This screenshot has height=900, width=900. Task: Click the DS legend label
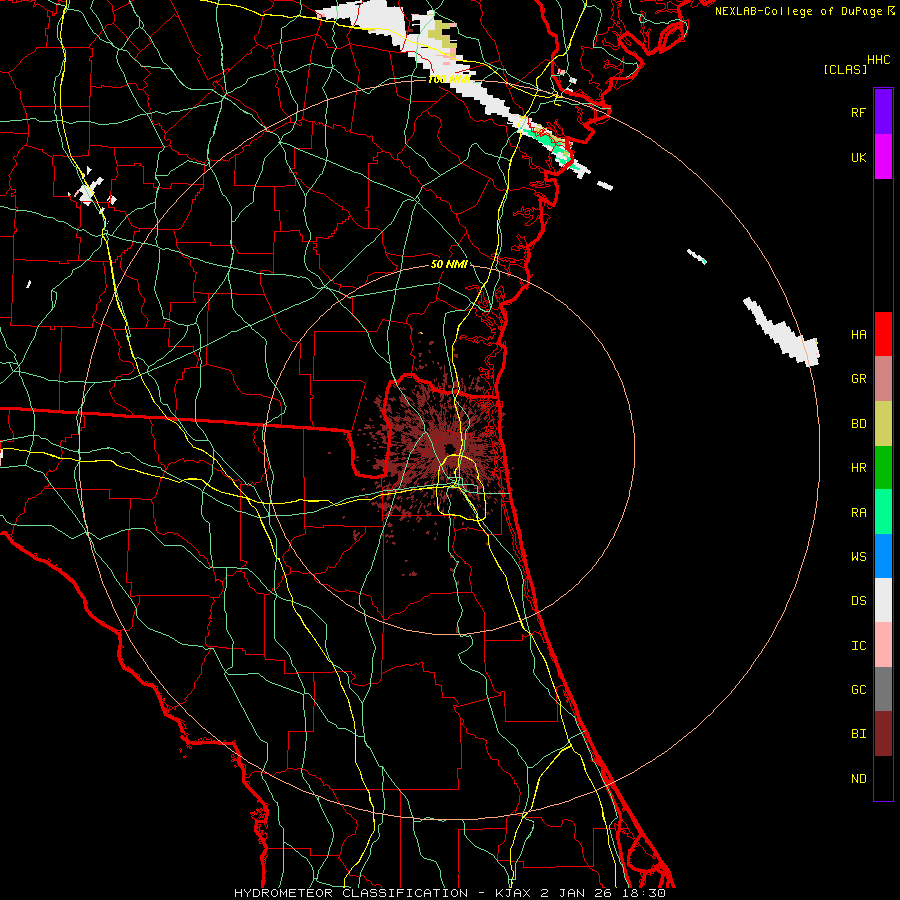coord(858,601)
